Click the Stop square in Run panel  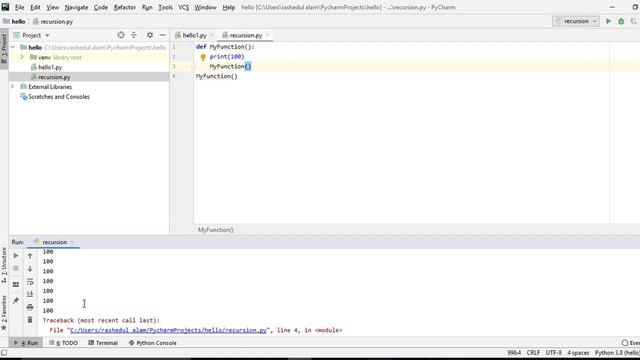16,268
